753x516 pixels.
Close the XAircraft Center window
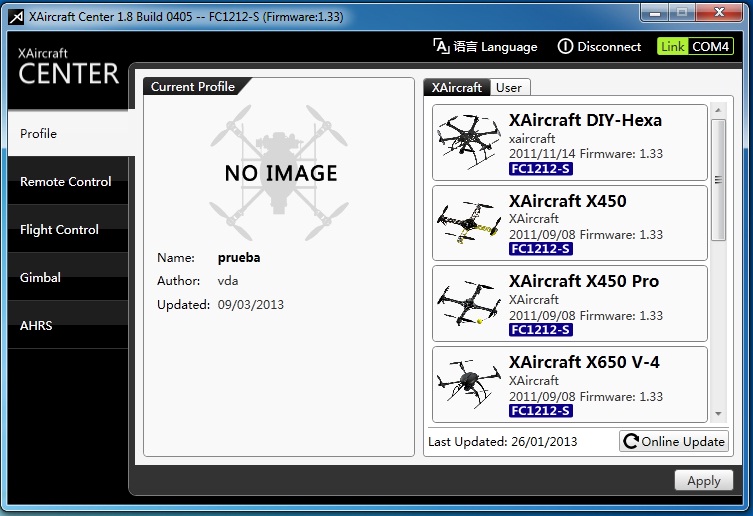tap(719, 13)
